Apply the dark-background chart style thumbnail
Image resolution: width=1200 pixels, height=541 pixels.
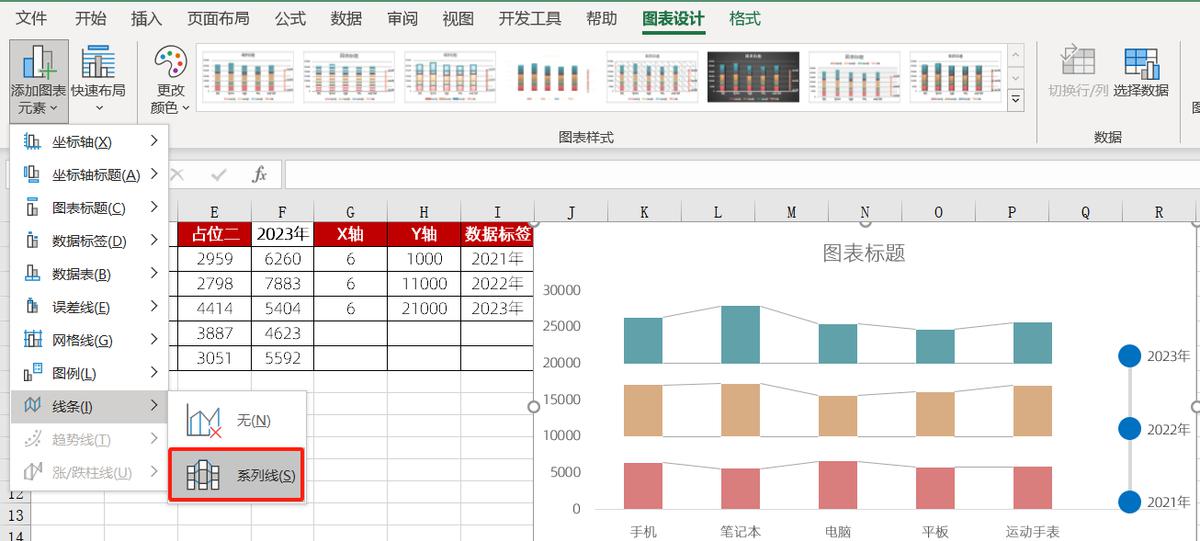753,78
